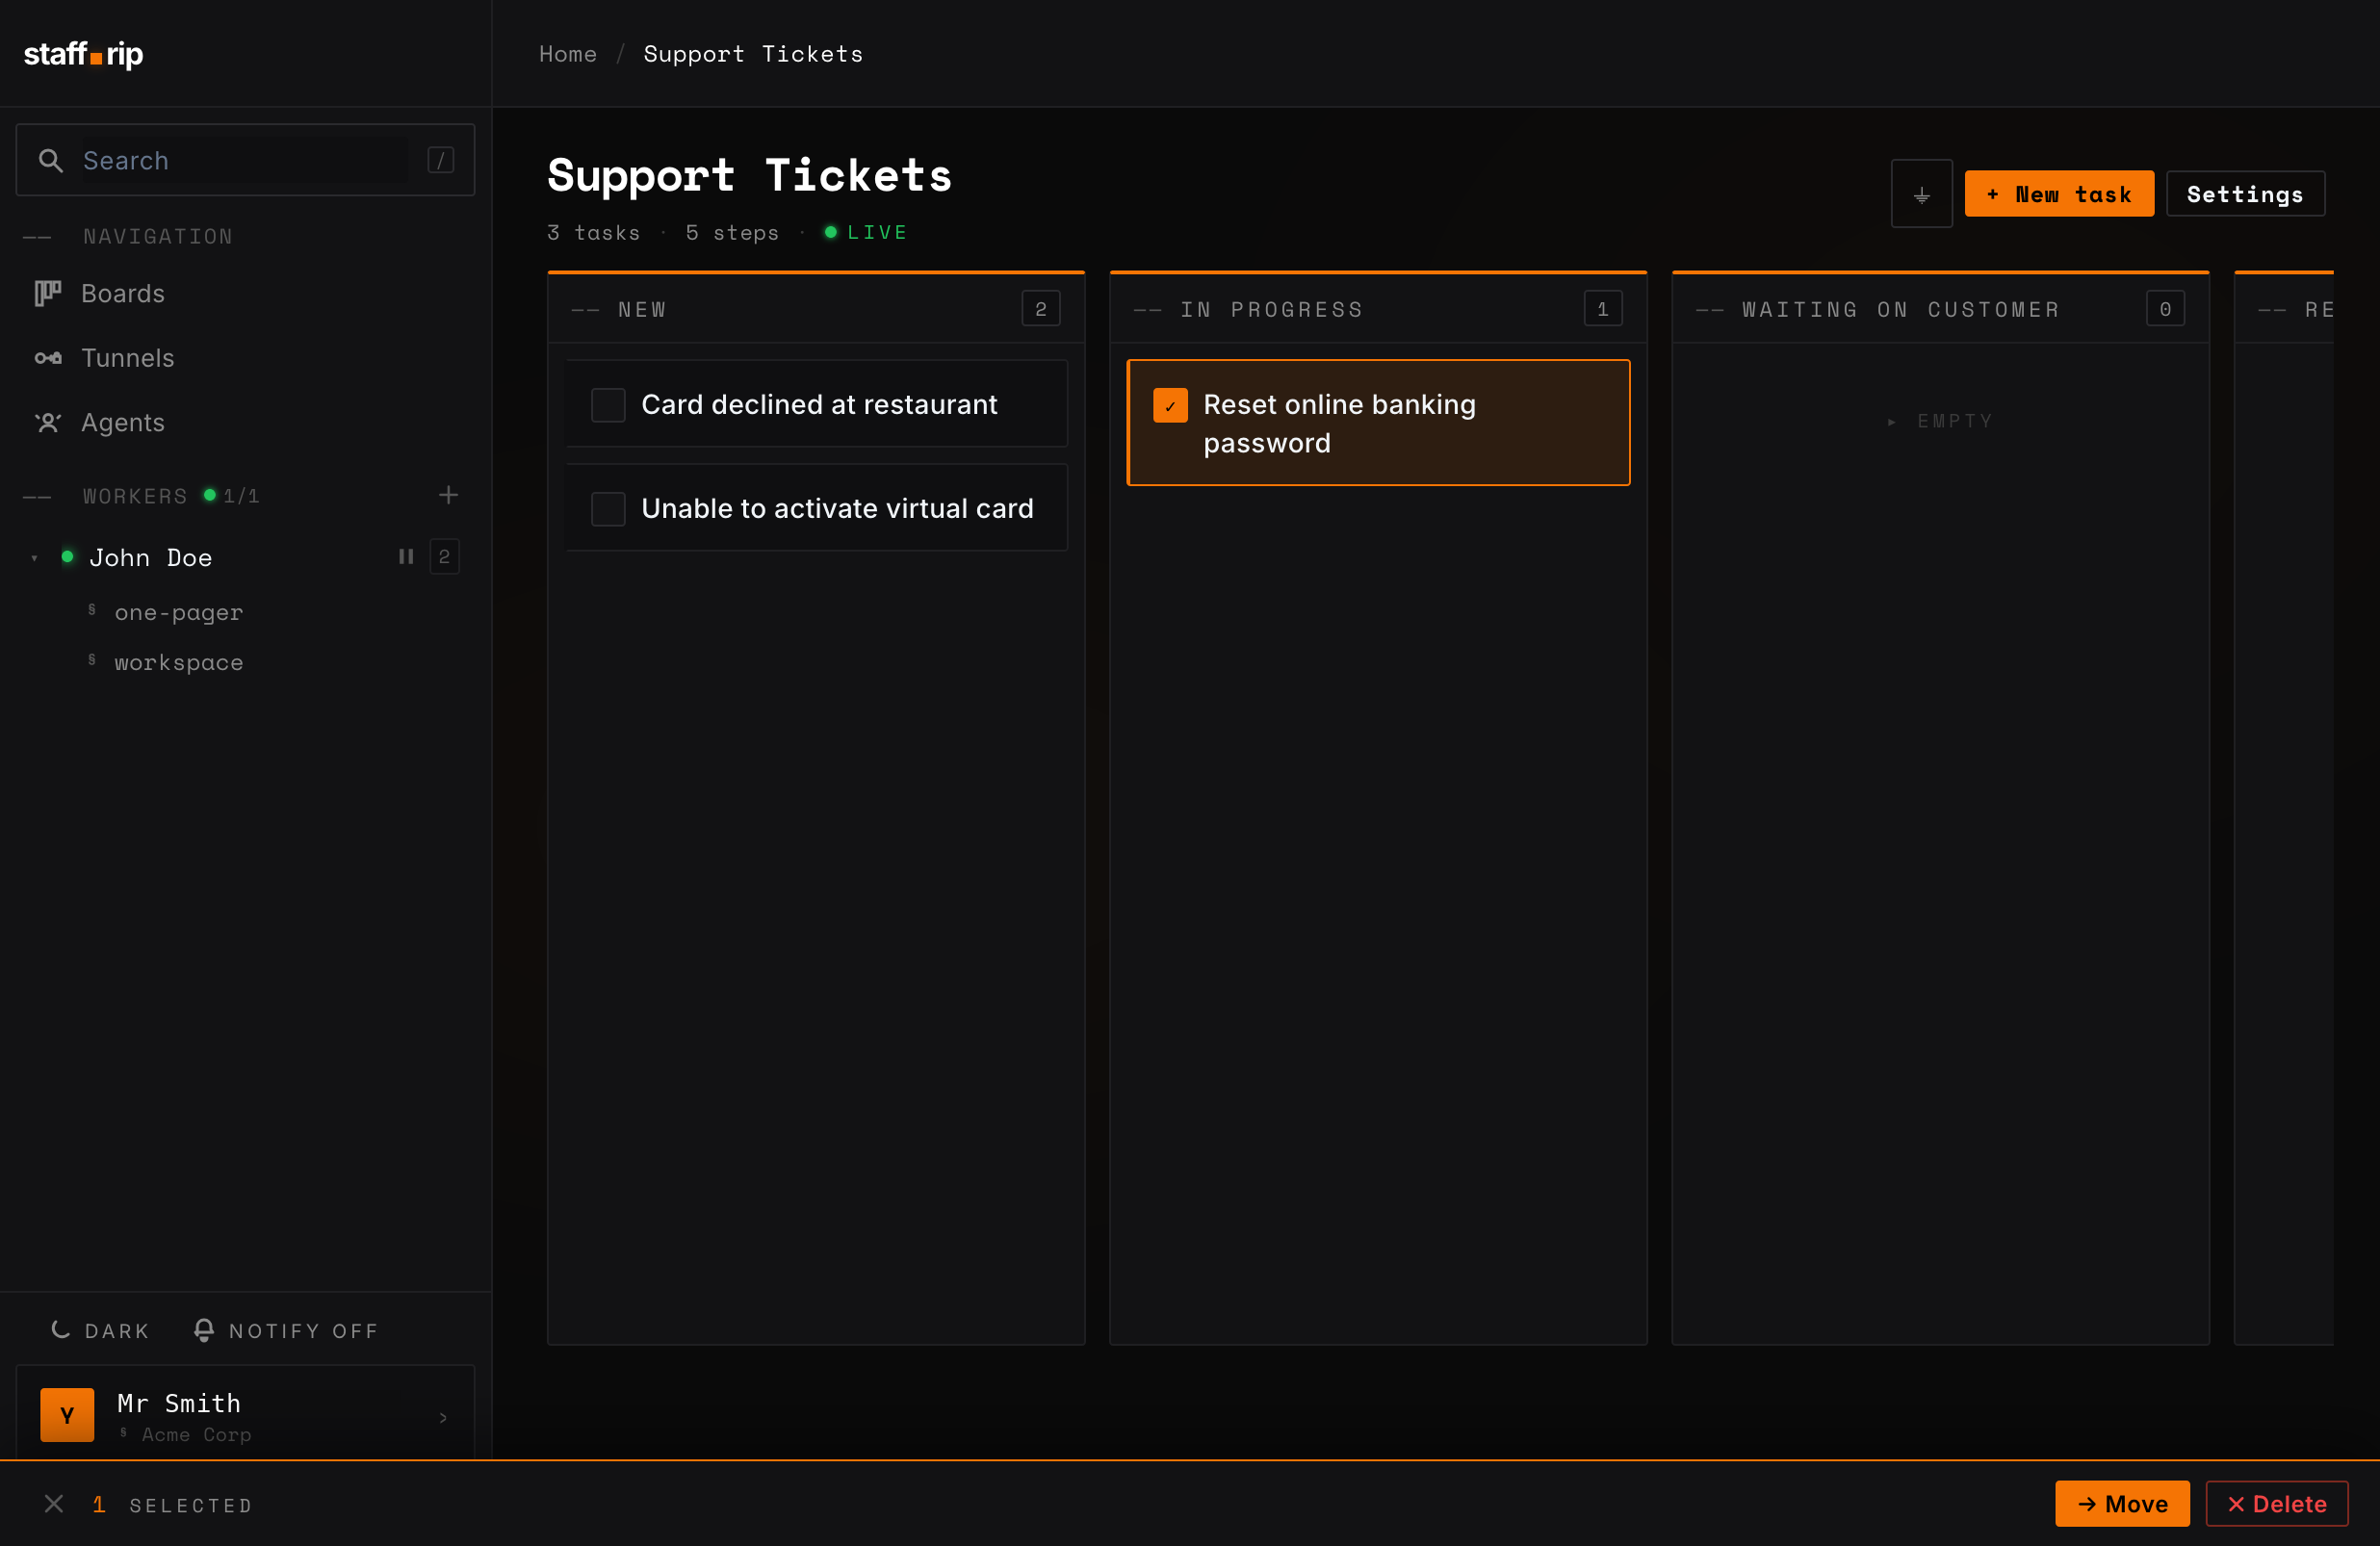The image size is (2380, 1546).
Task: Check Unable to activate virtual card checkbox
Action: point(608,509)
